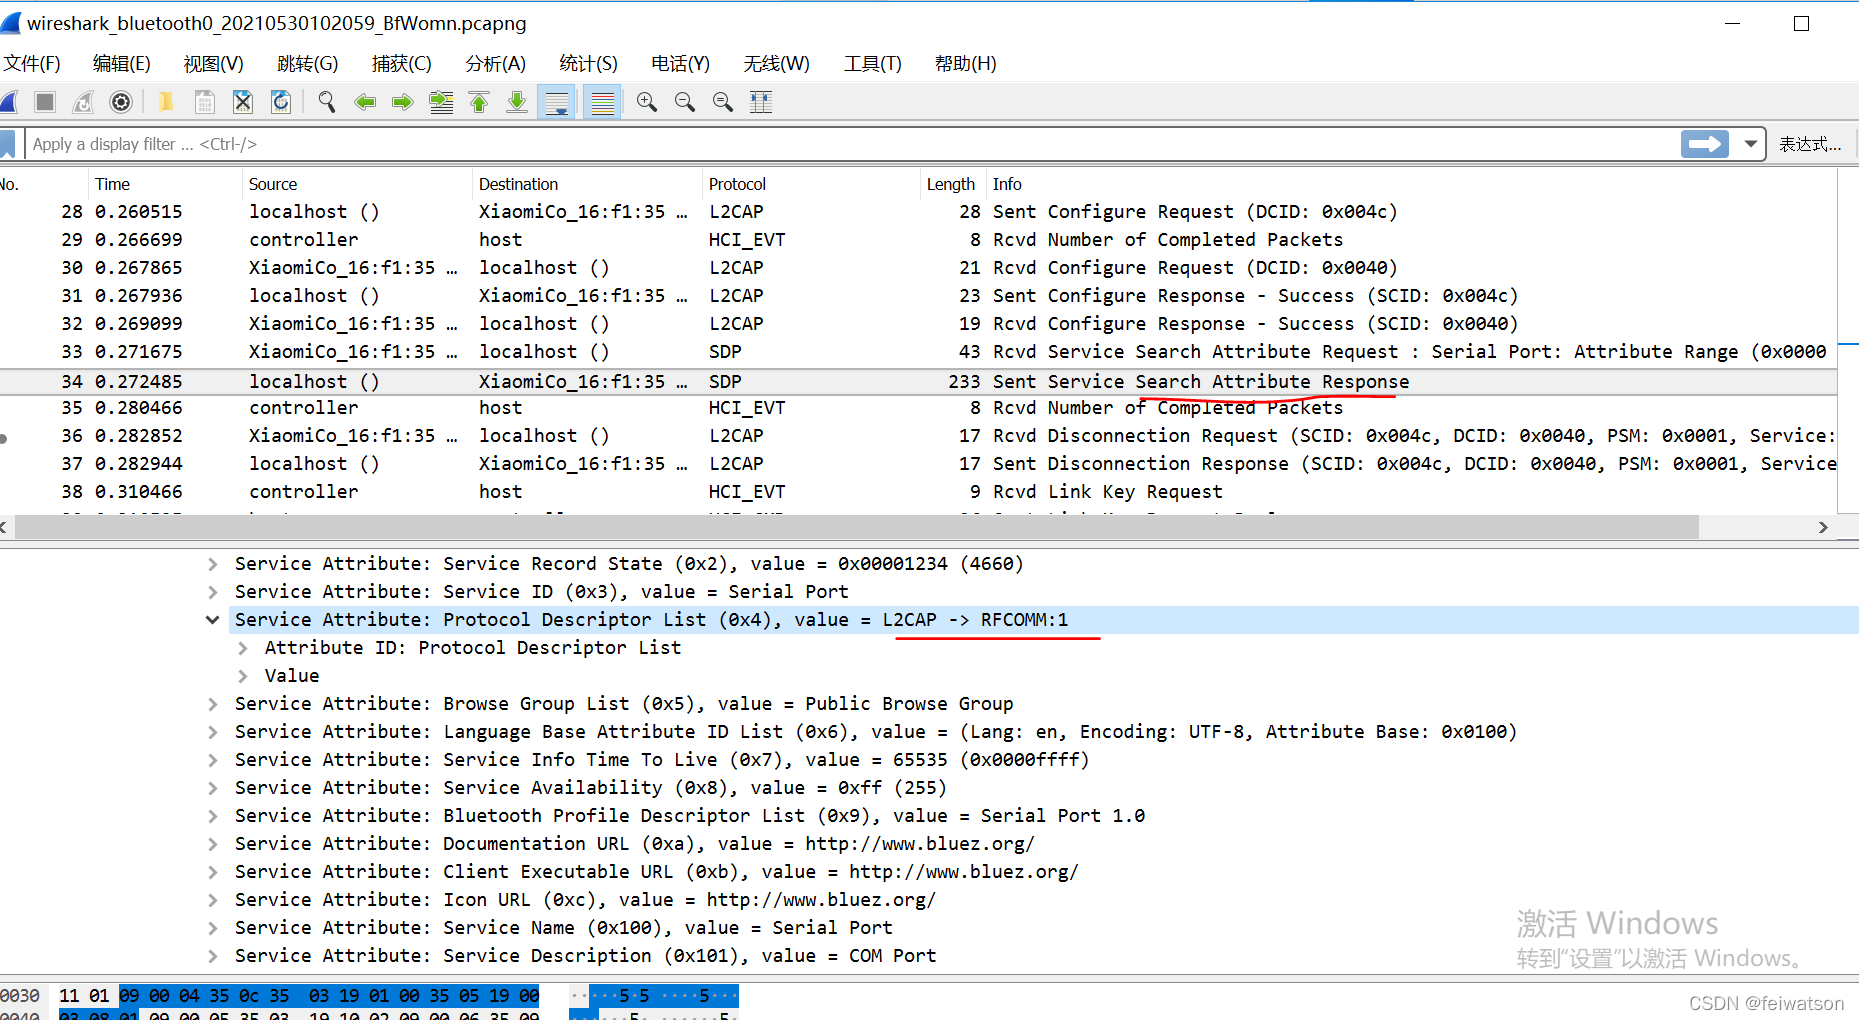Screen dimensions: 1859x1020
Task: Jump to the first packet
Action: [479, 102]
